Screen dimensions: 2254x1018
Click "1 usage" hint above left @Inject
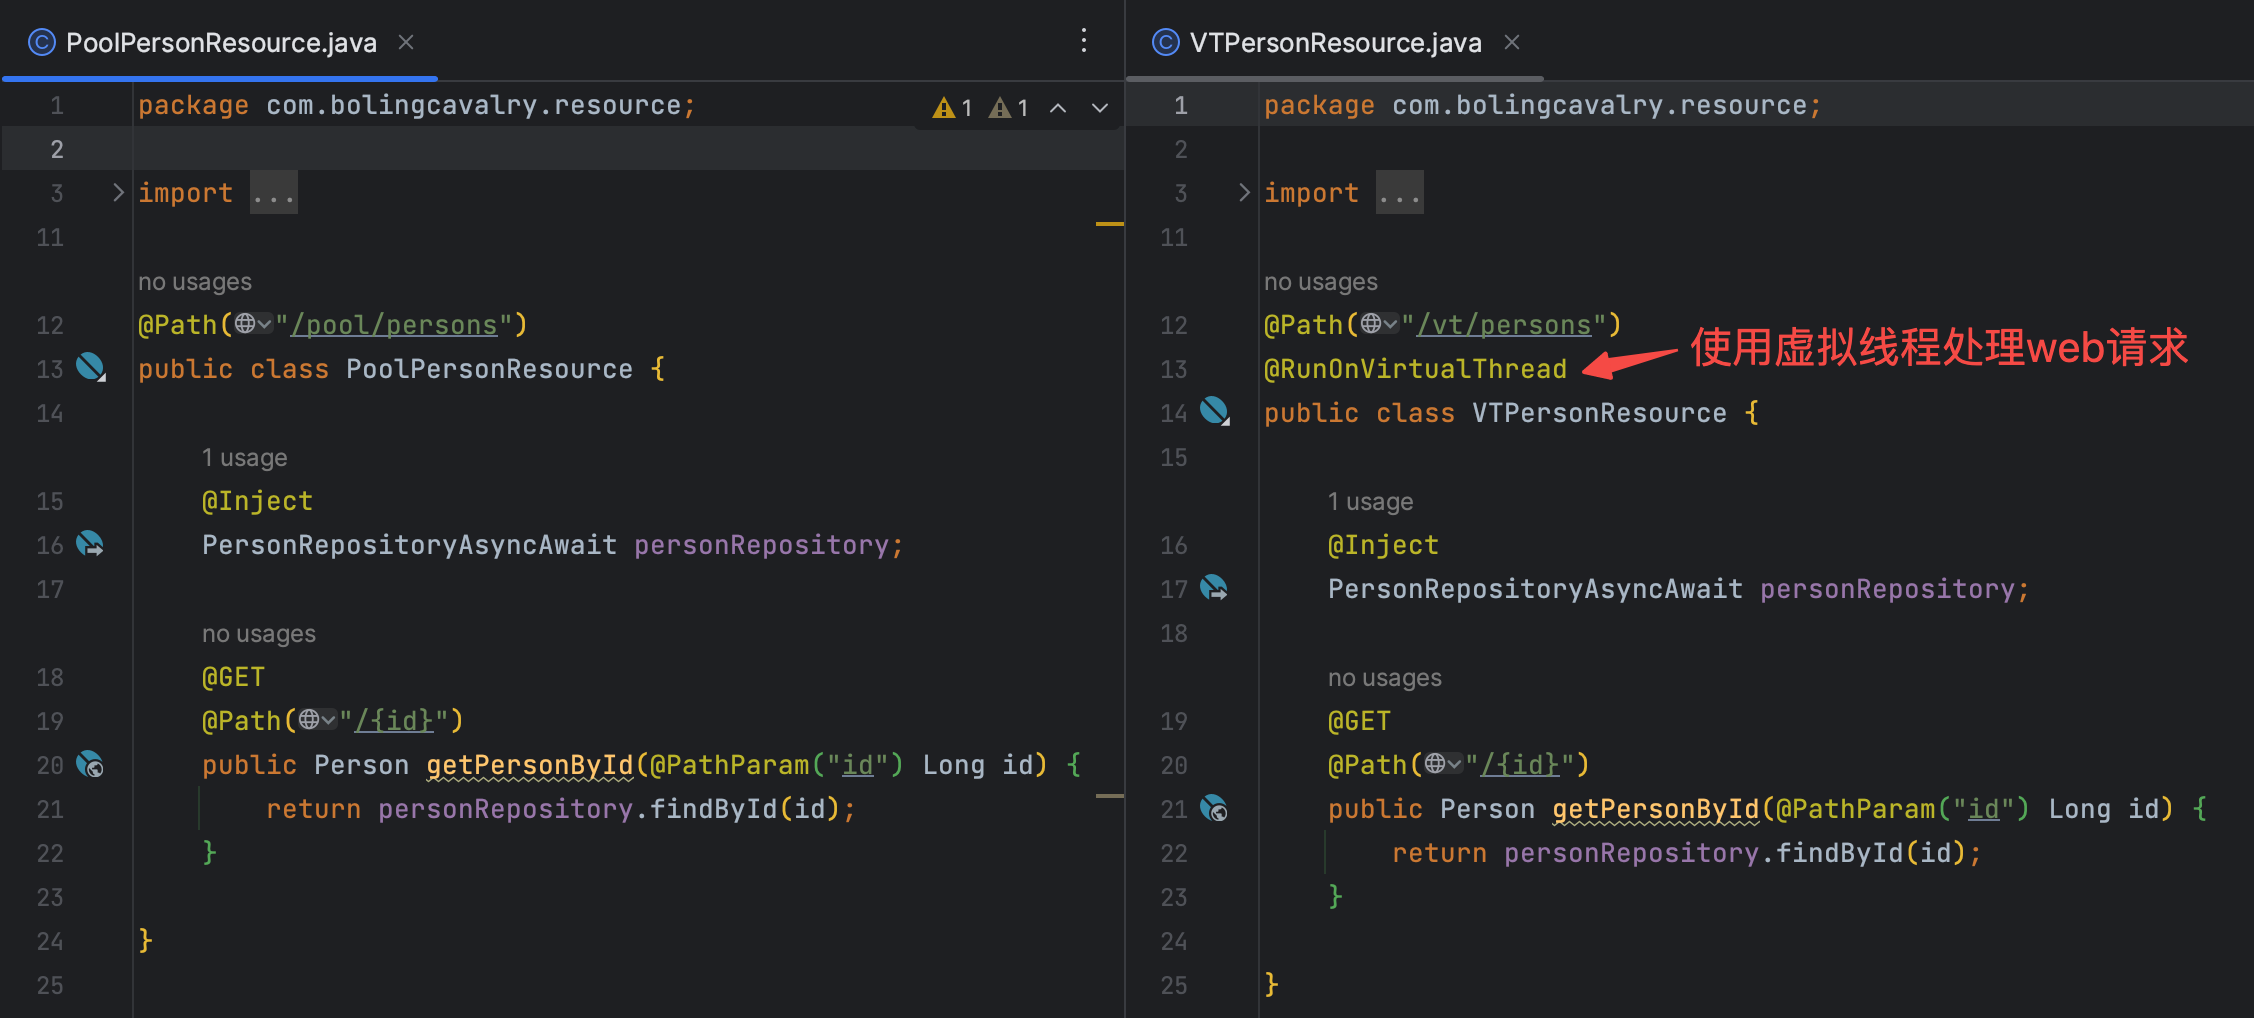pos(245,458)
